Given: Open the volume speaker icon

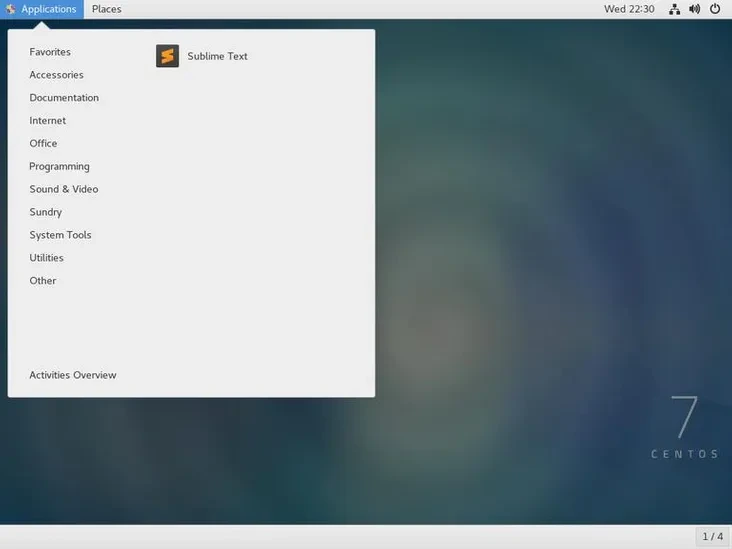Looking at the screenshot, I should coord(695,9).
